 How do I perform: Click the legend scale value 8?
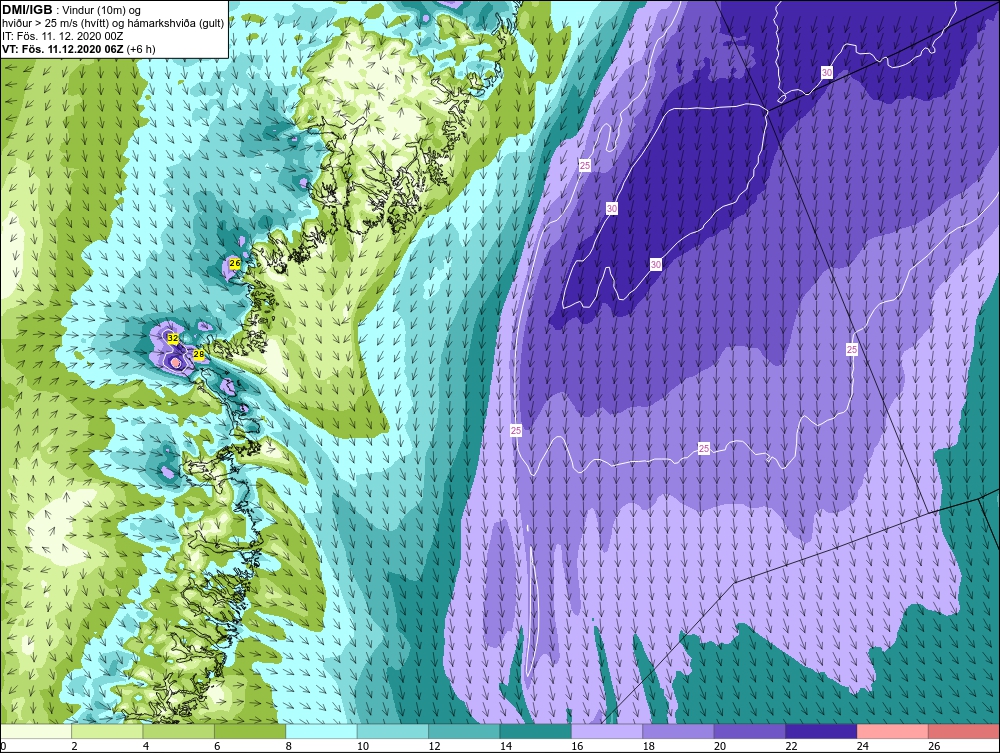pos(289,746)
